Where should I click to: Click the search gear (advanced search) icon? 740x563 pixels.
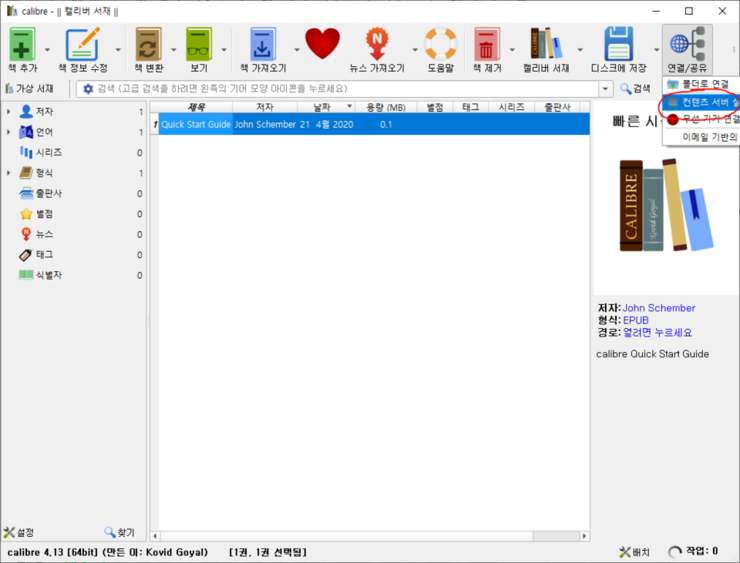click(x=88, y=89)
